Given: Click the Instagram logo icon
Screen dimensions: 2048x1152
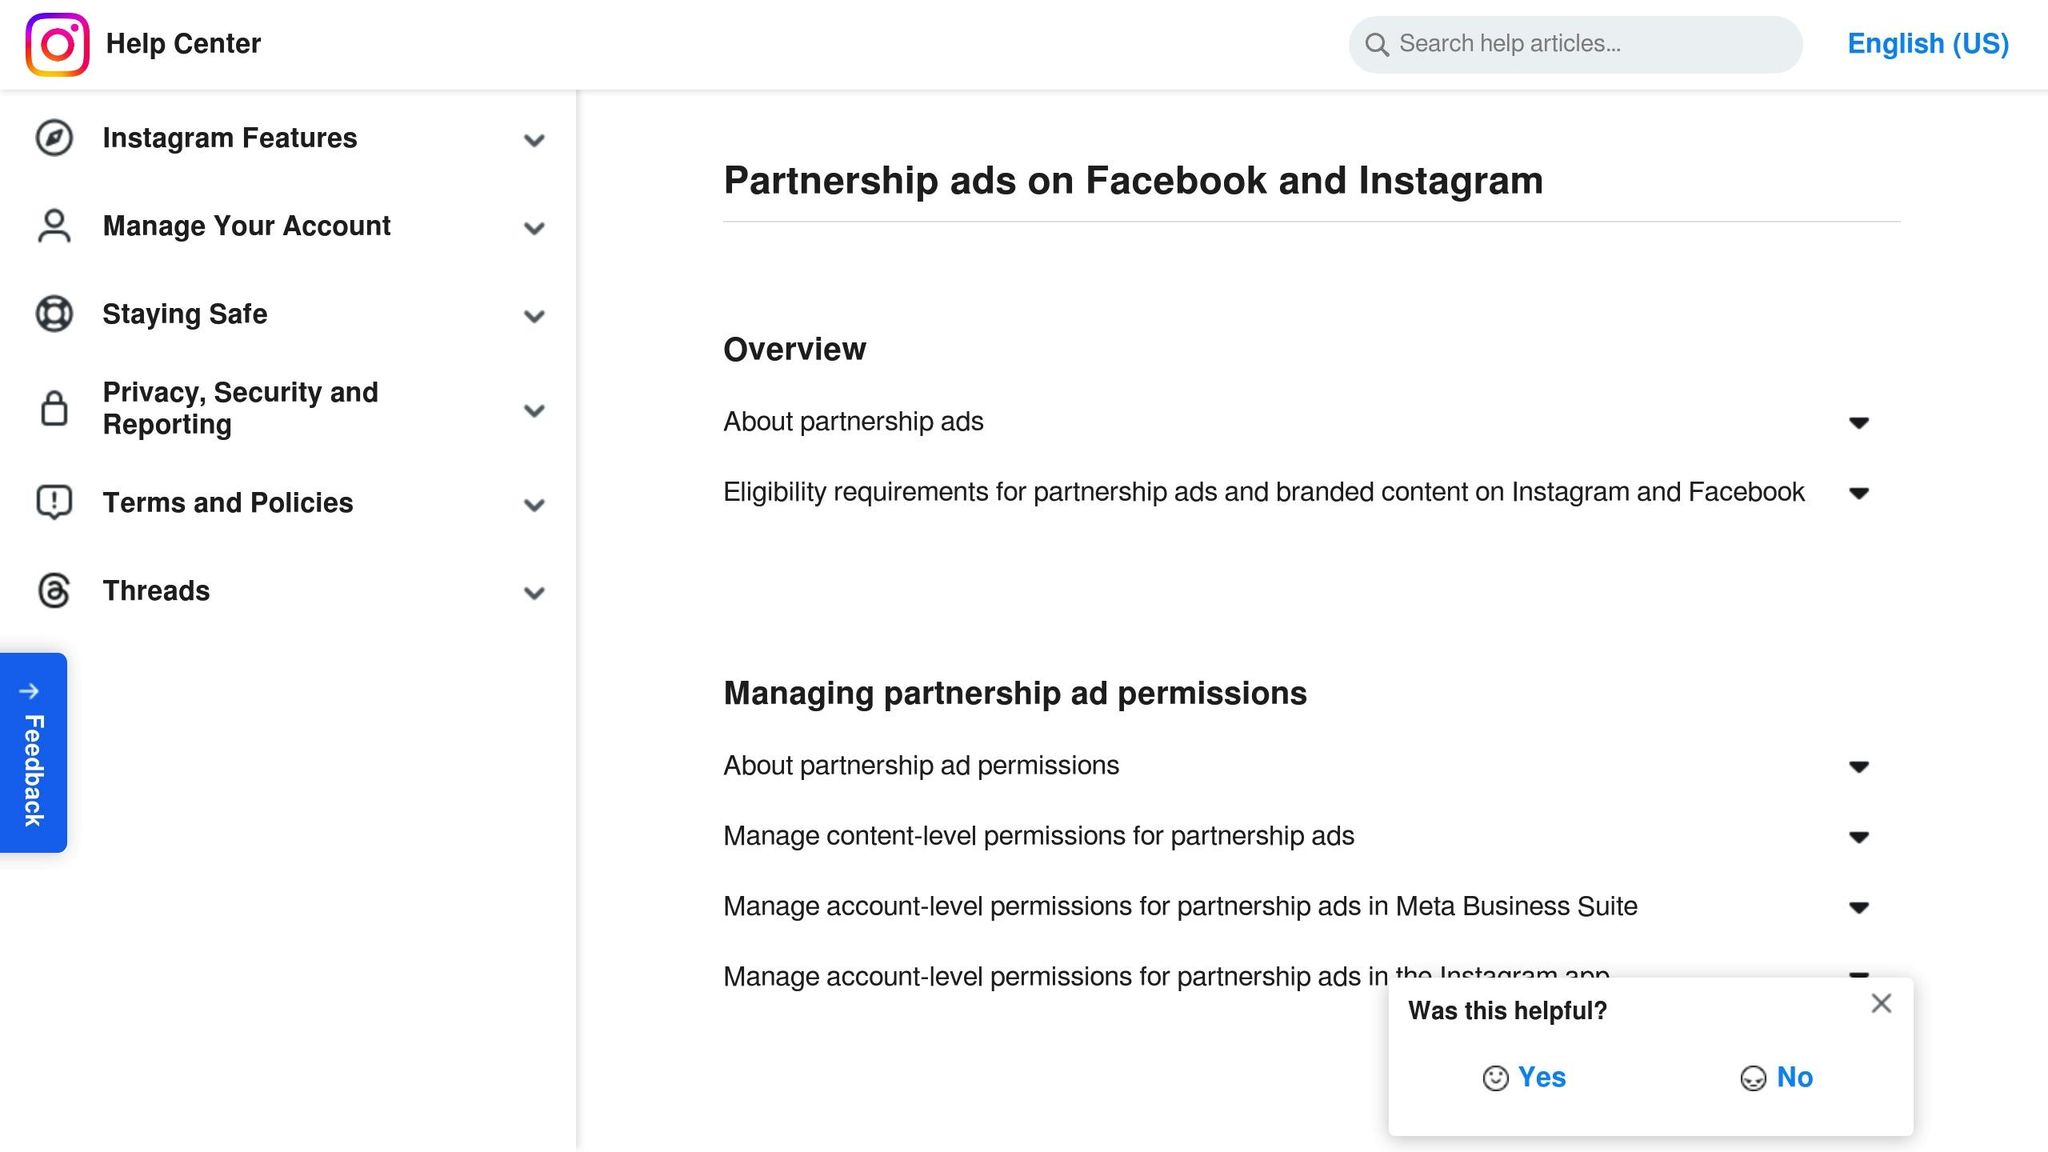Looking at the screenshot, I should (x=56, y=44).
